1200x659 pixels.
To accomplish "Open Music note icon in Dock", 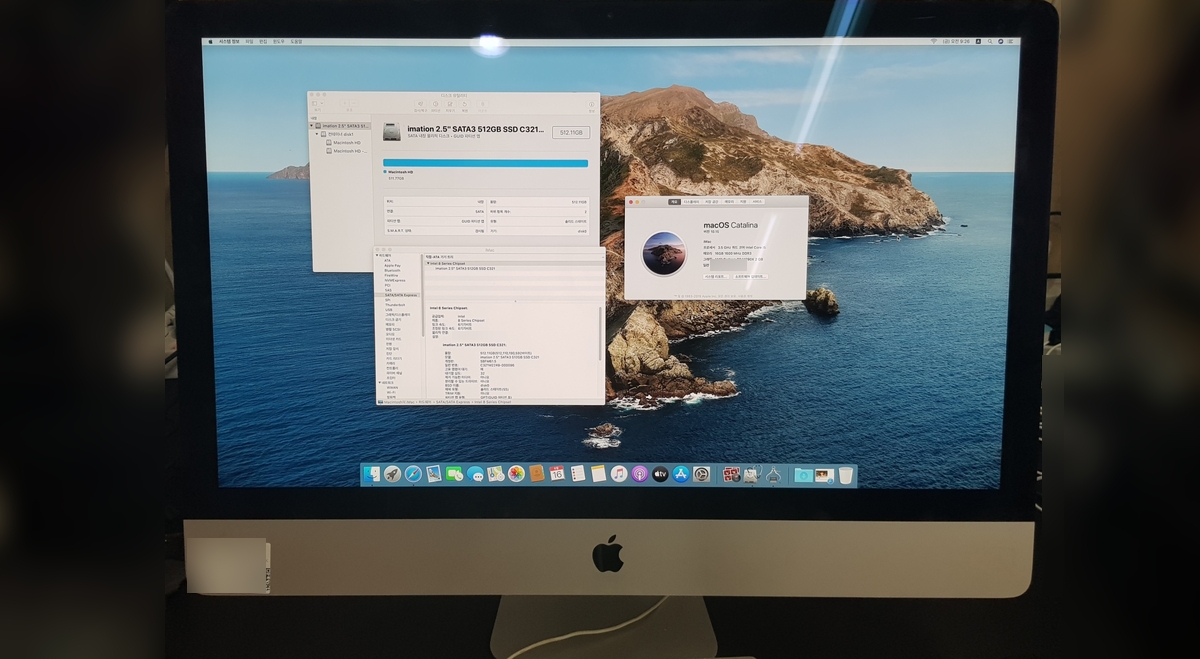I will 619,474.
